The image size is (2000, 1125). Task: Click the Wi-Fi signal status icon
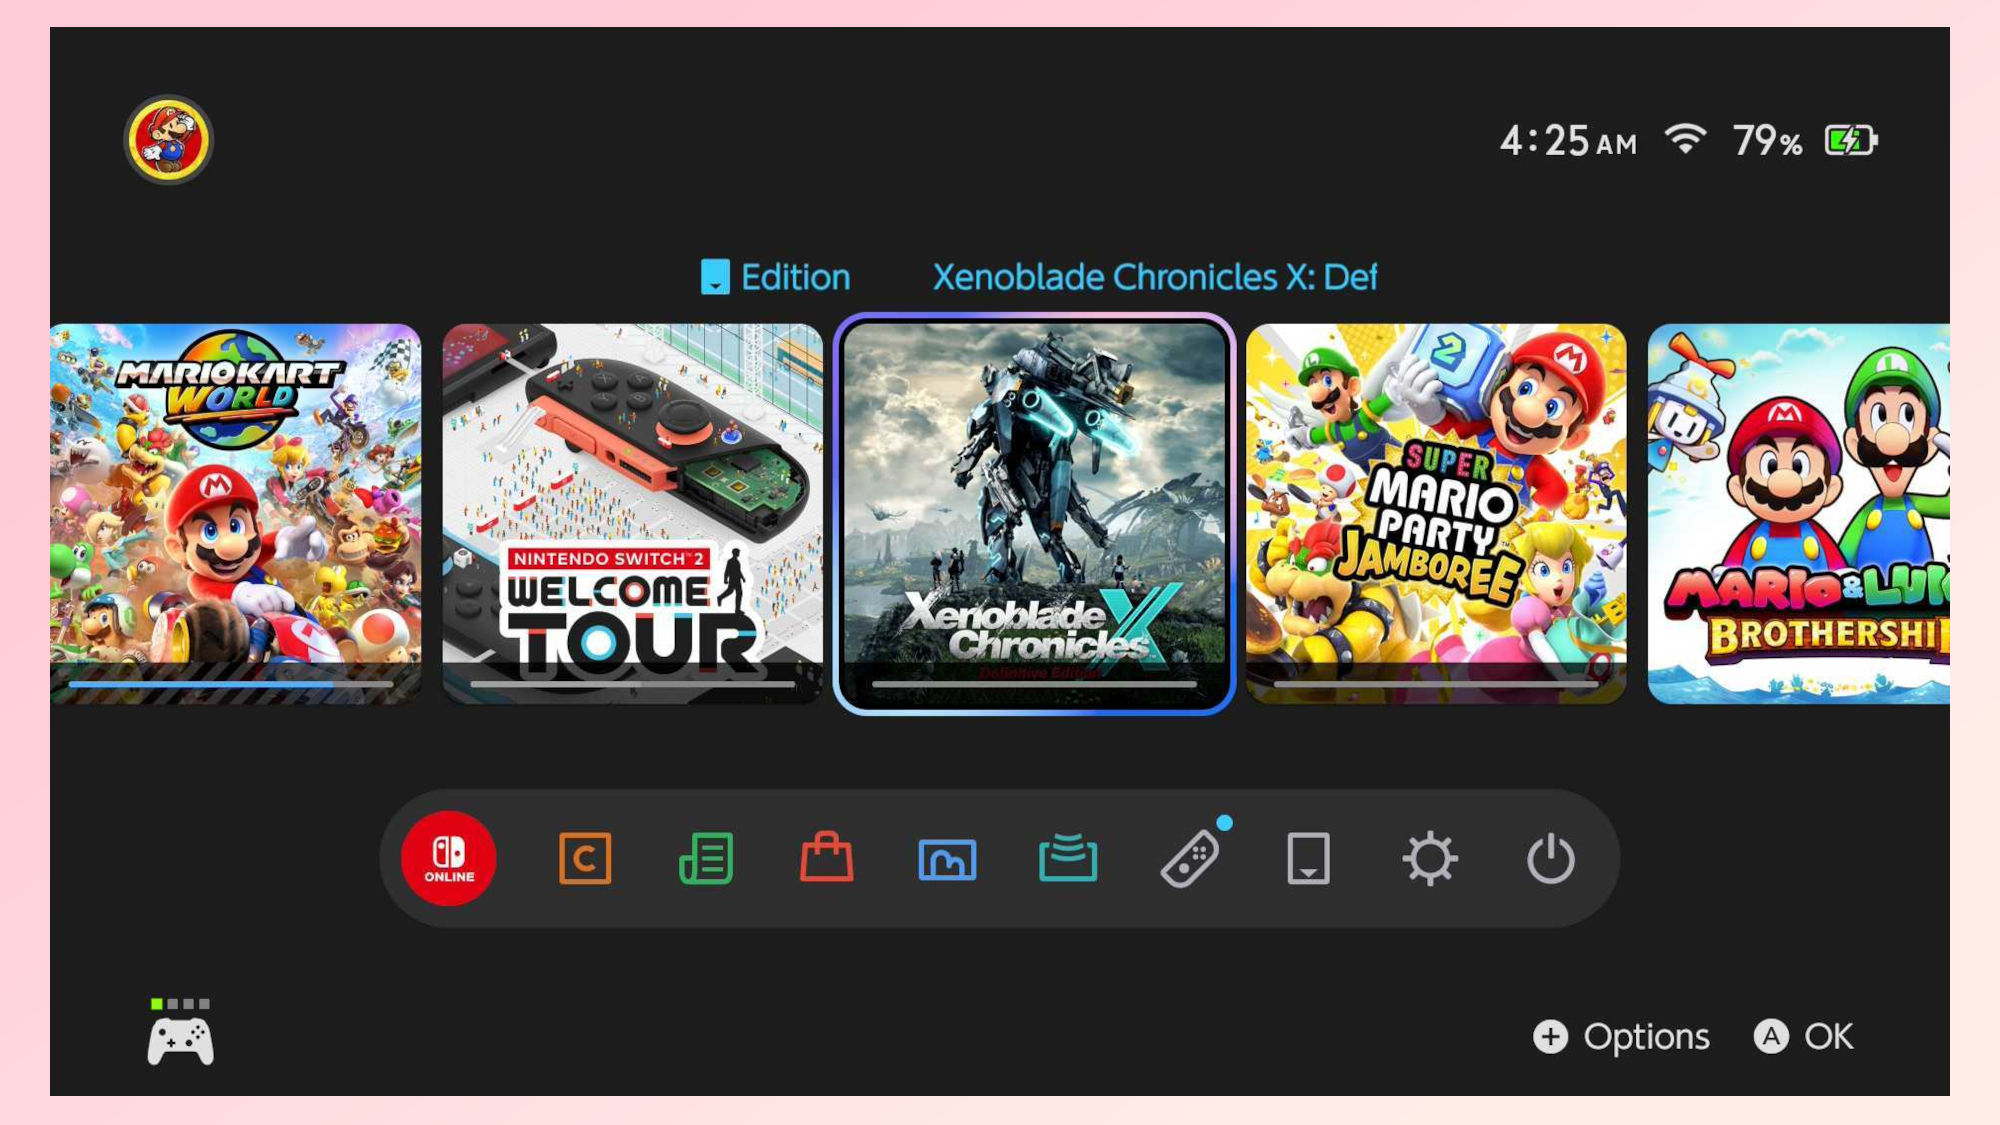(1685, 139)
